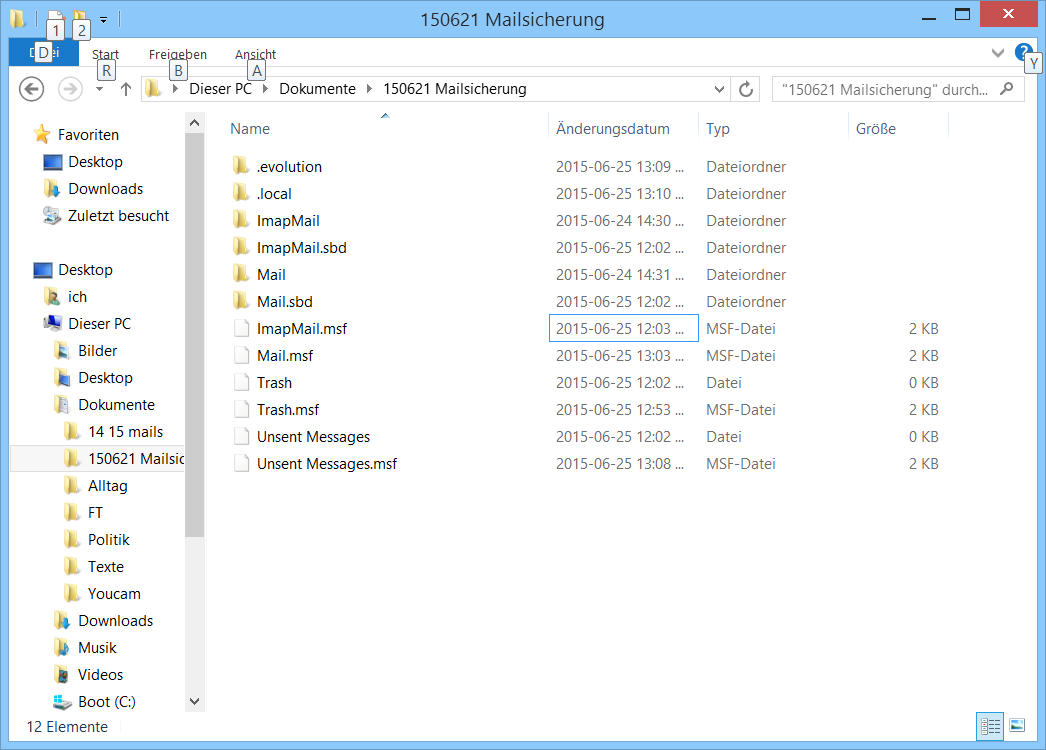Click the Up one level arrow
This screenshot has width=1046, height=750.
coord(126,89)
